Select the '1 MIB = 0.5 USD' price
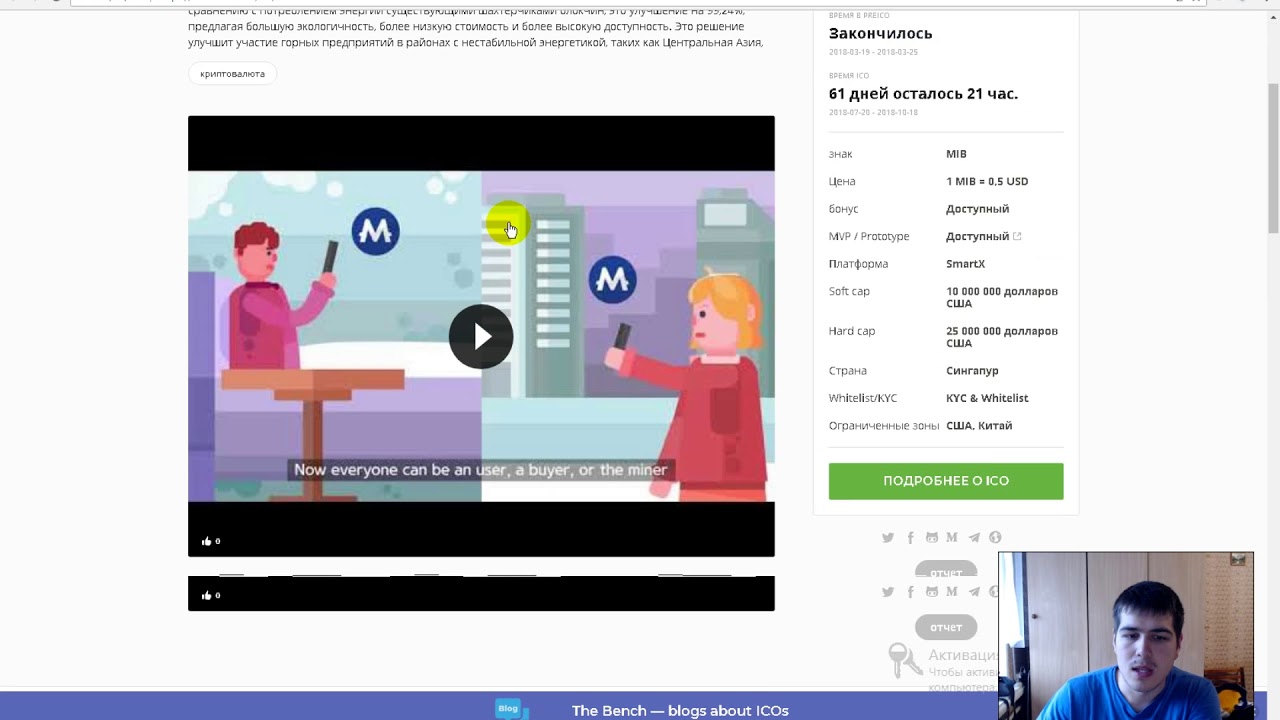 [987, 182]
